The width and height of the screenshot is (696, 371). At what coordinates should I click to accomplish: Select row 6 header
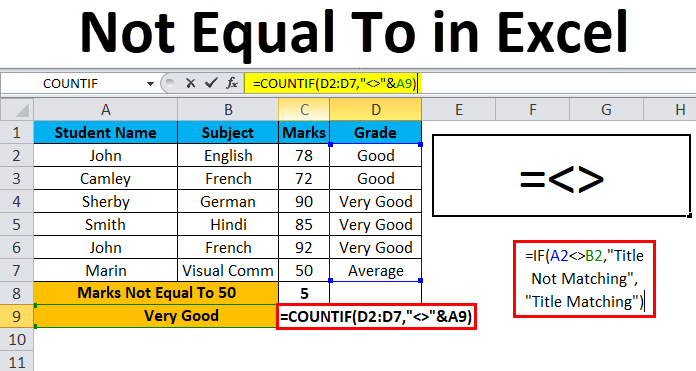pyautogui.click(x=17, y=247)
